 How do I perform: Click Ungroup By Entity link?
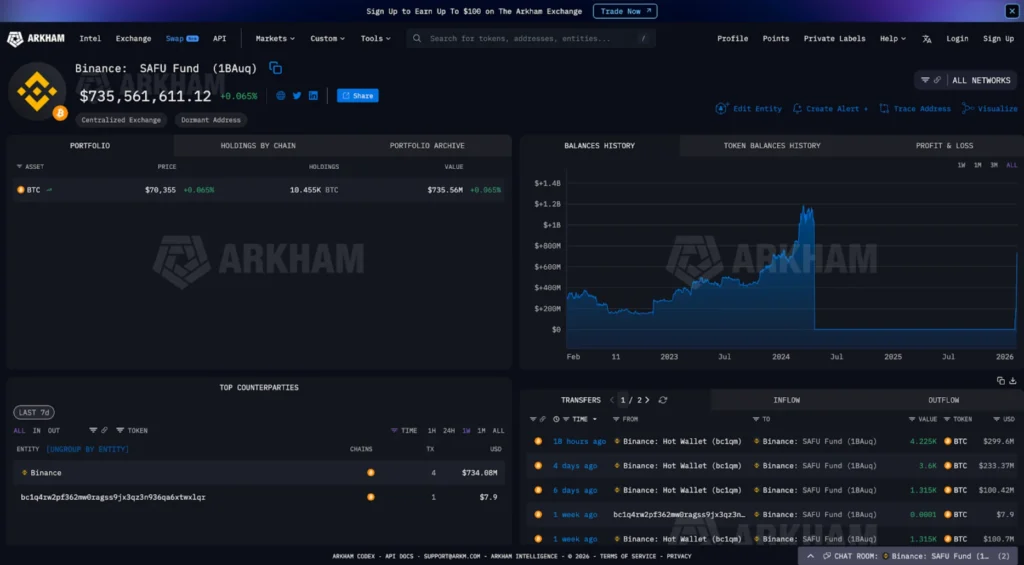[87, 449]
